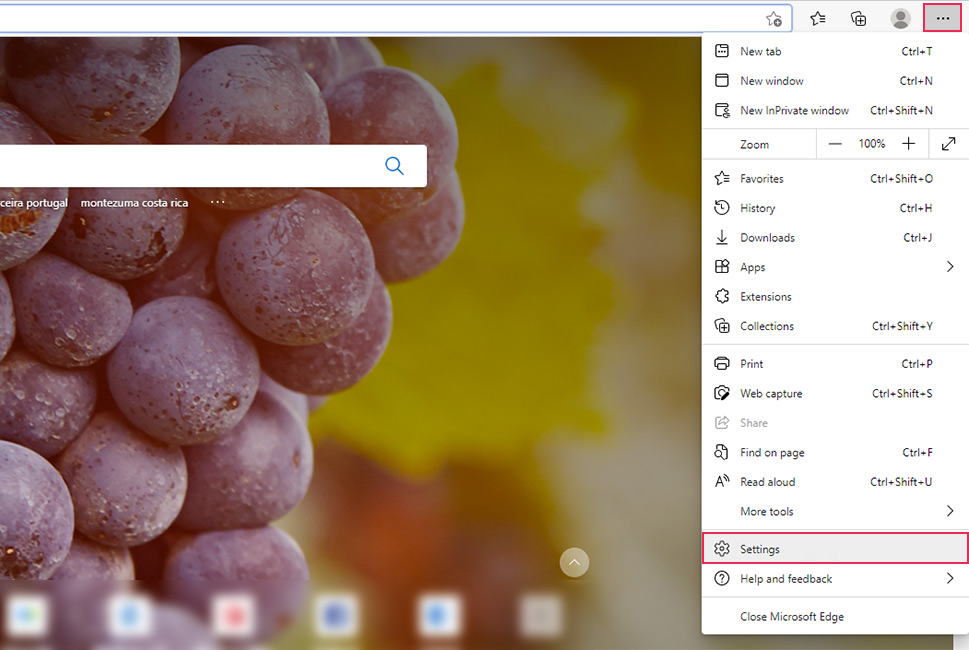The width and height of the screenshot is (969, 650).
Task: Click the scroll up arrow circle
Action: coord(574,563)
